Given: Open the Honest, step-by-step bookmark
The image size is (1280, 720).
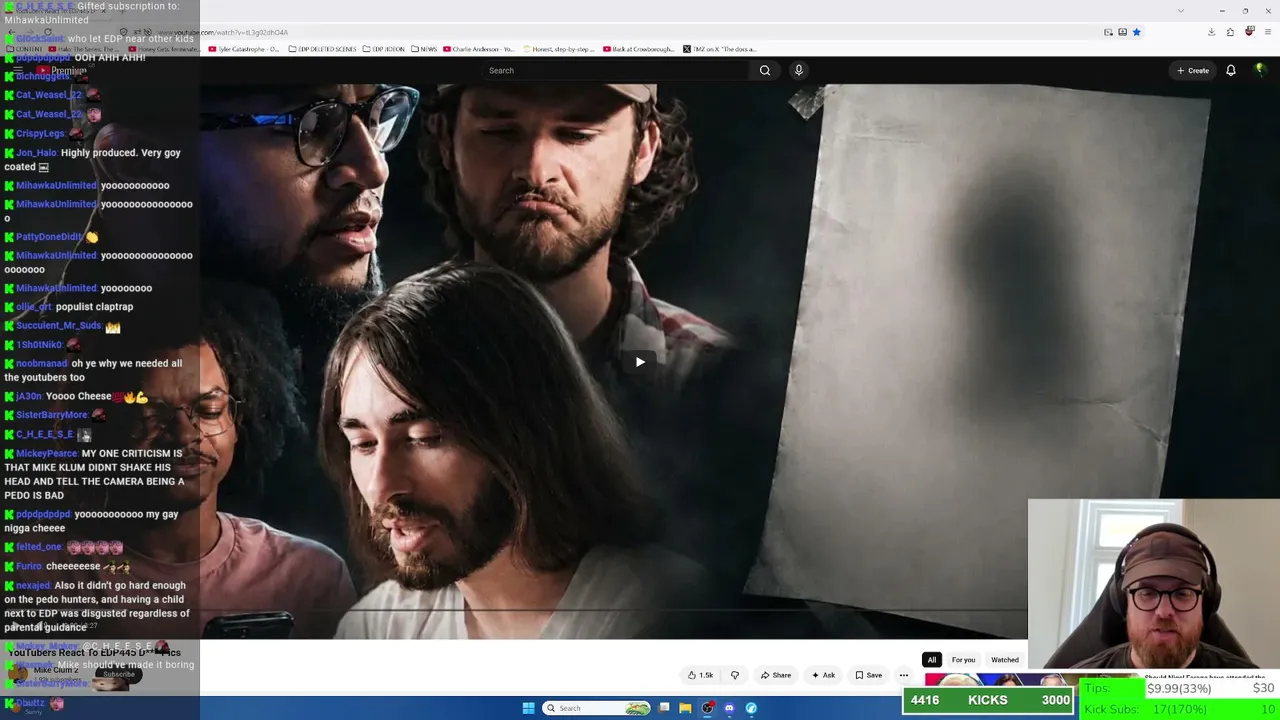Looking at the screenshot, I should click(558, 49).
